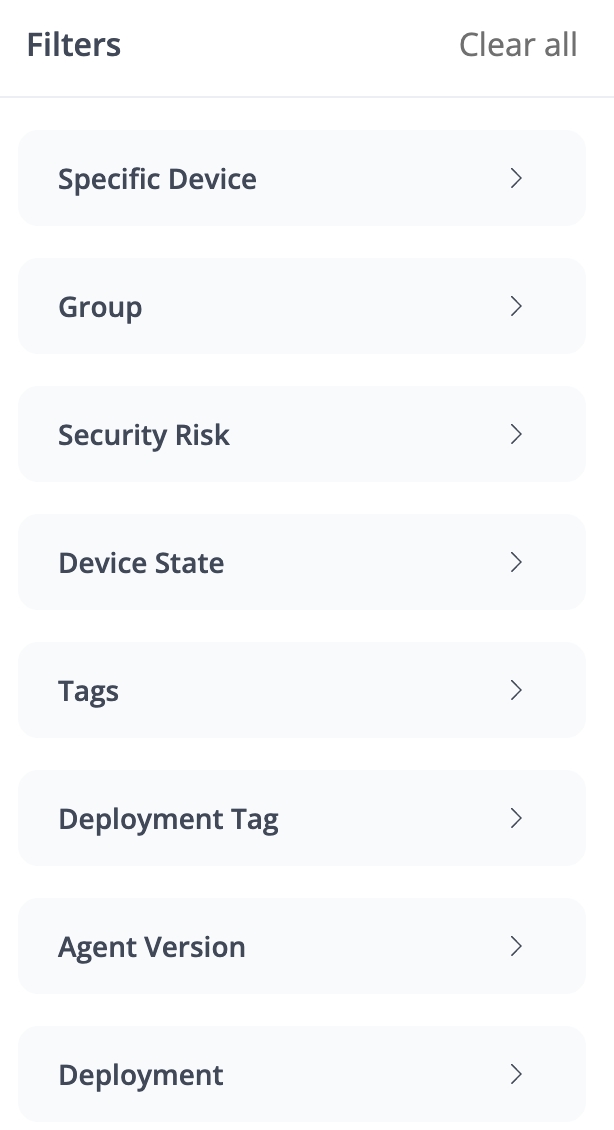Click the chevron icon beside Deployment Tag
This screenshot has width=614, height=1130.
coord(516,818)
